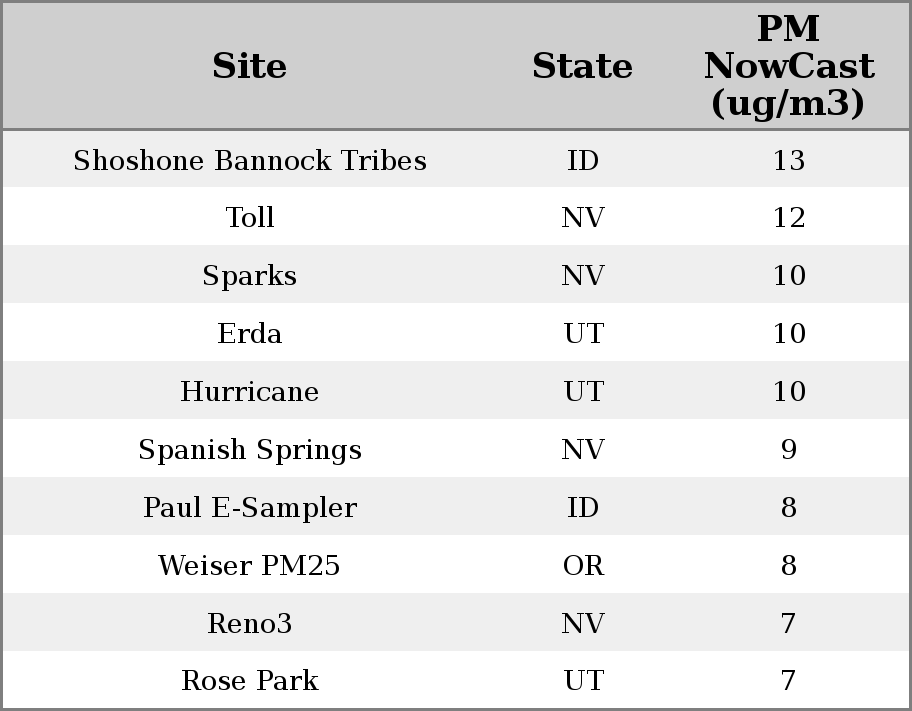Screen dimensions: 912x711
Task: Click the State column header
Action: point(582,66)
